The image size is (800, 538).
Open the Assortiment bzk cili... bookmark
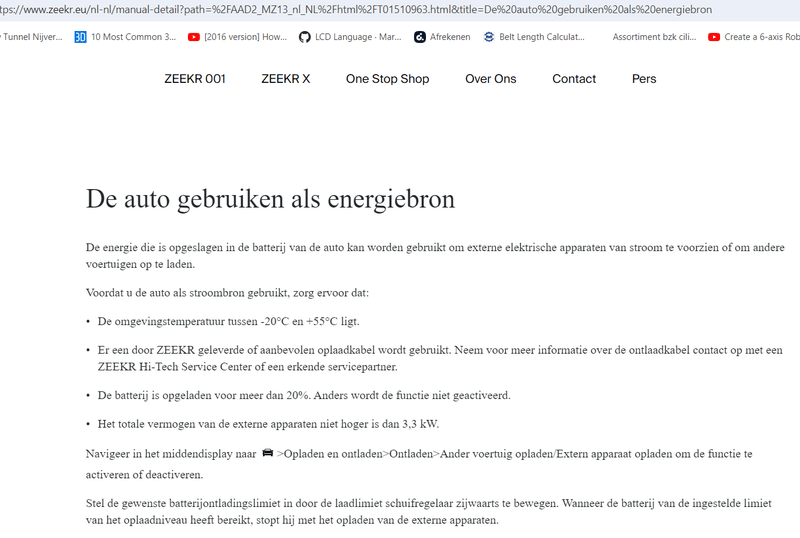pyautogui.click(x=654, y=37)
